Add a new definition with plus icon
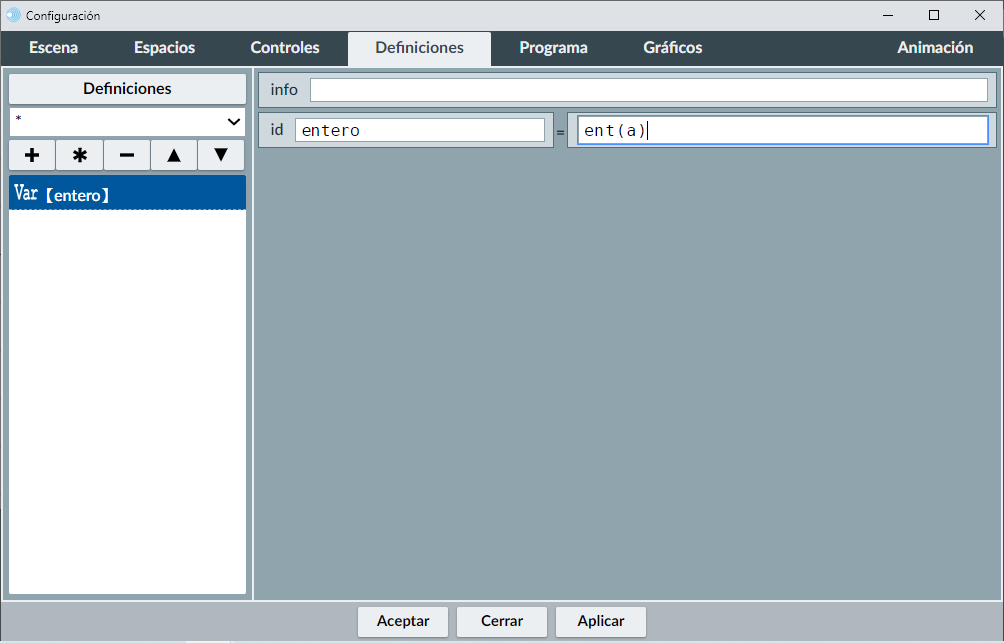This screenshot has height=643, width=1004. click(32, 155)
